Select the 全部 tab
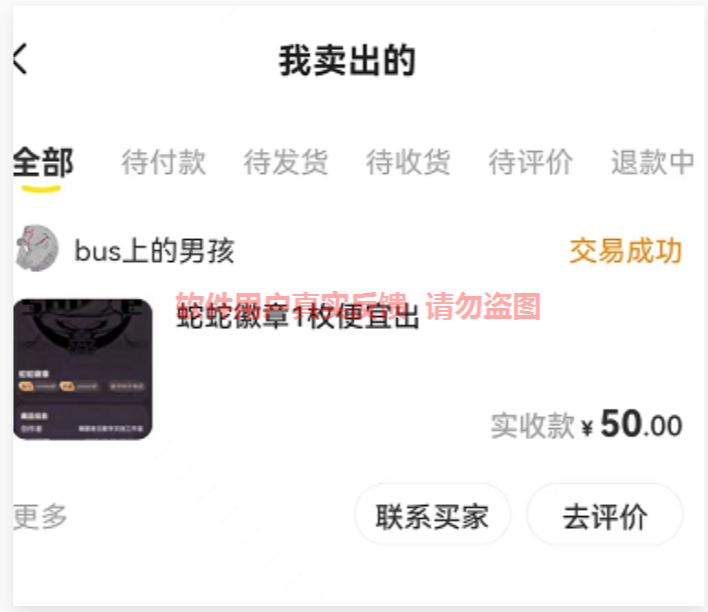The width and height of the screenshot is (708, 612). coord(43,162)
